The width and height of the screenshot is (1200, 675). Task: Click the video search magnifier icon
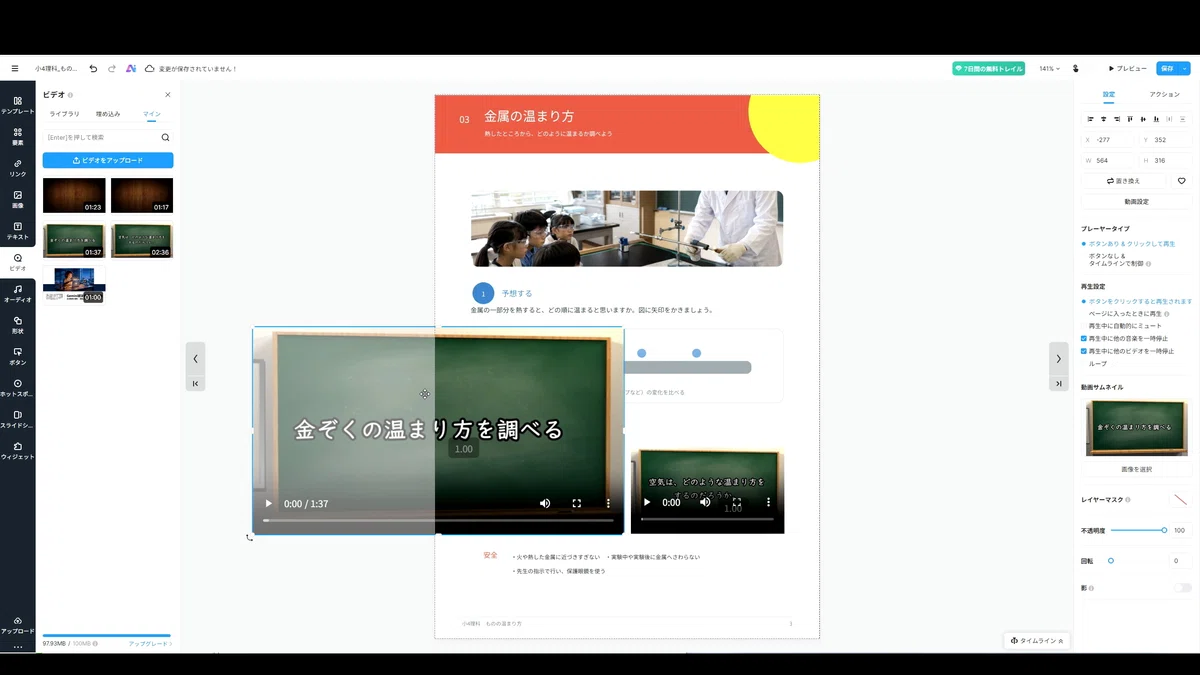click(166, 137)
